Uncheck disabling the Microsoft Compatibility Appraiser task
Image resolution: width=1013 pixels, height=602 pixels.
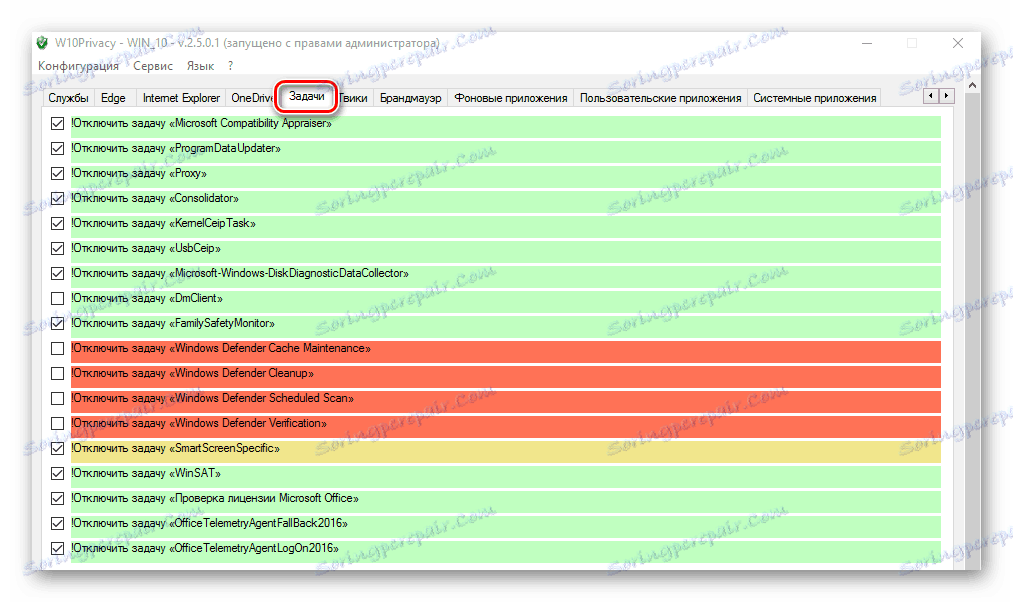(57, 122)
